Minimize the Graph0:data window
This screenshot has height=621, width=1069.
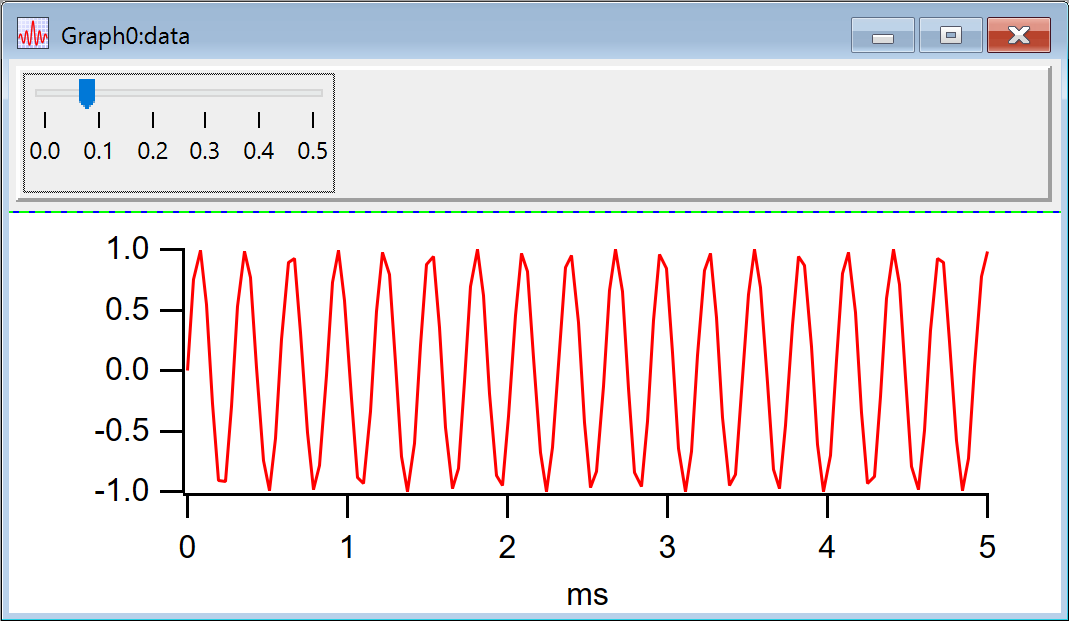tap(882, 36)
